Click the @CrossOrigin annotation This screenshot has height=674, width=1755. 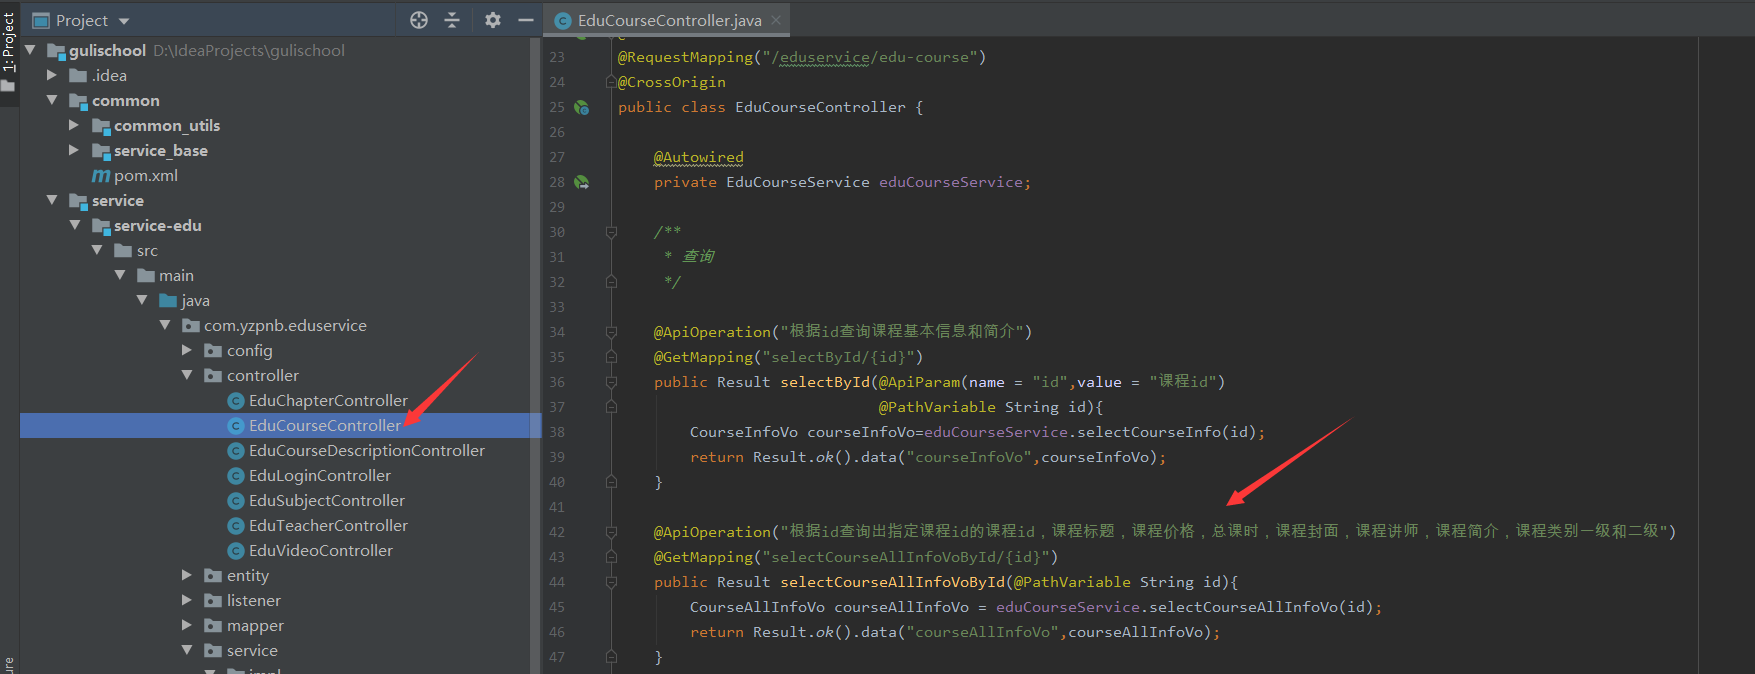pyautogui.click(x=672, y=82)
